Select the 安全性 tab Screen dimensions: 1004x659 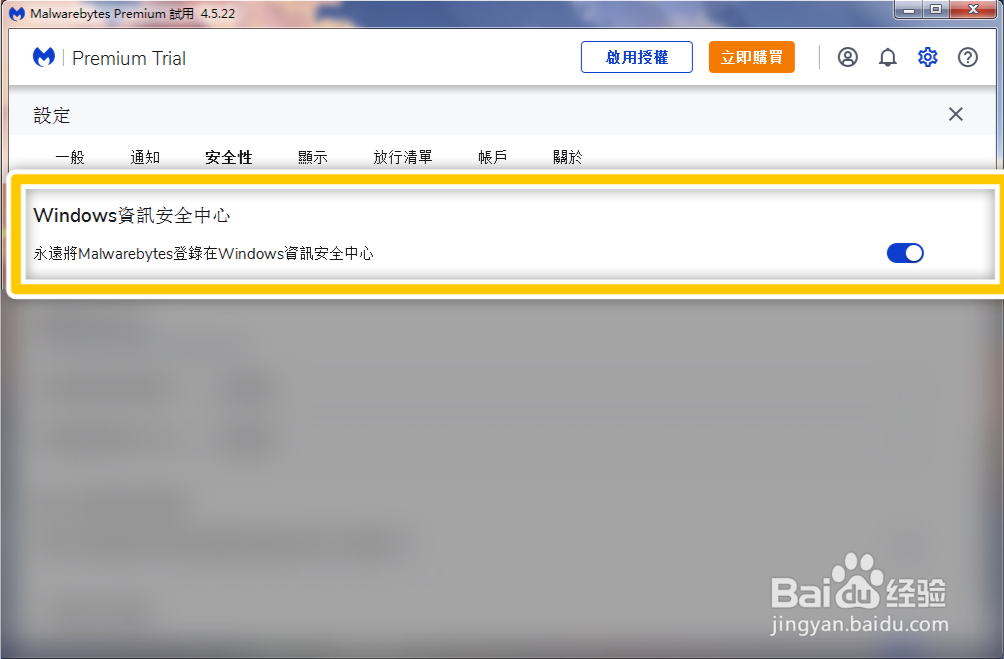(x=229, y=157)
